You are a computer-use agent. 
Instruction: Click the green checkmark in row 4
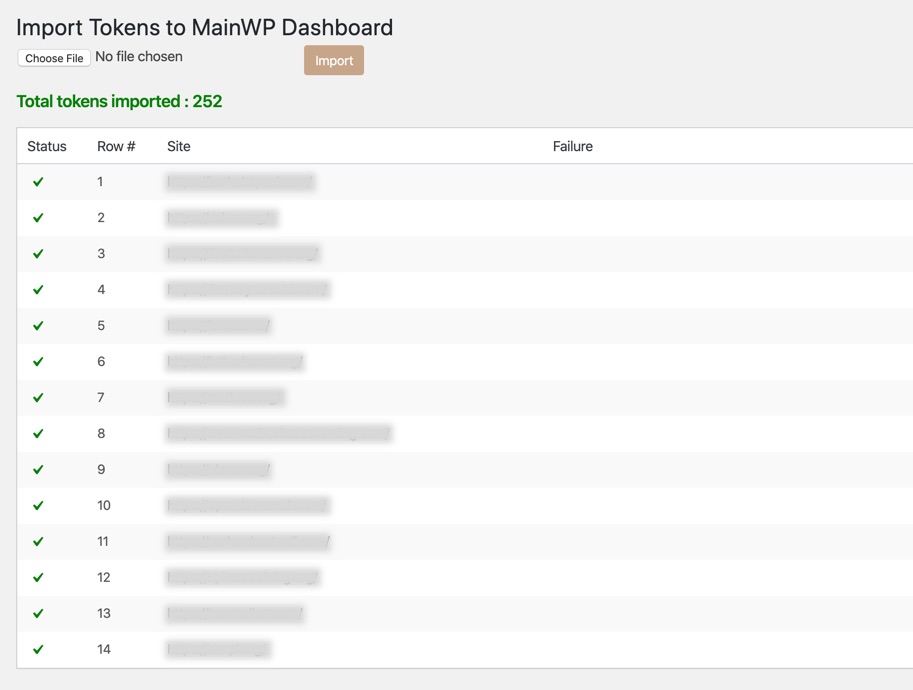(x=38, y=289)
